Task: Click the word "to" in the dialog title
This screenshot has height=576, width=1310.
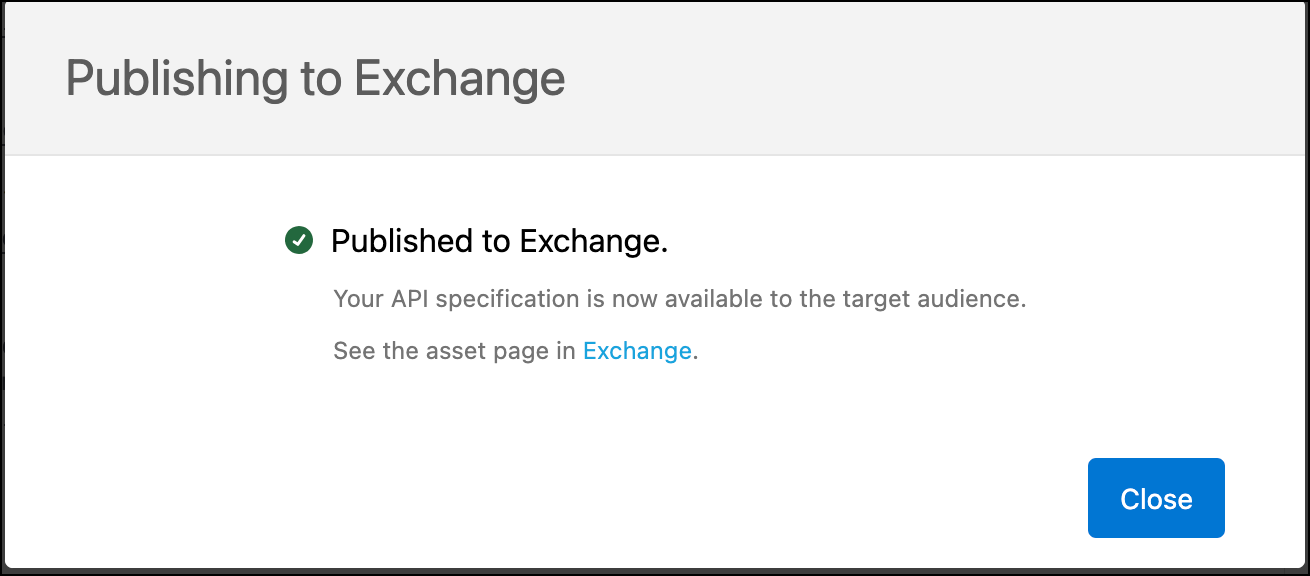Action: pos(322,79)
